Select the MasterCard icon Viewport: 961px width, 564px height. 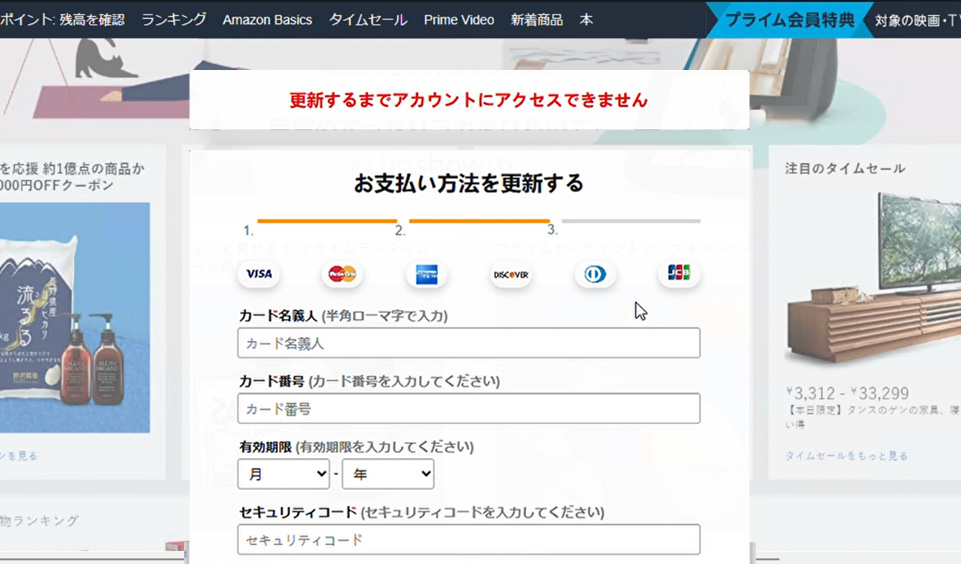click(x=342, y=274)
